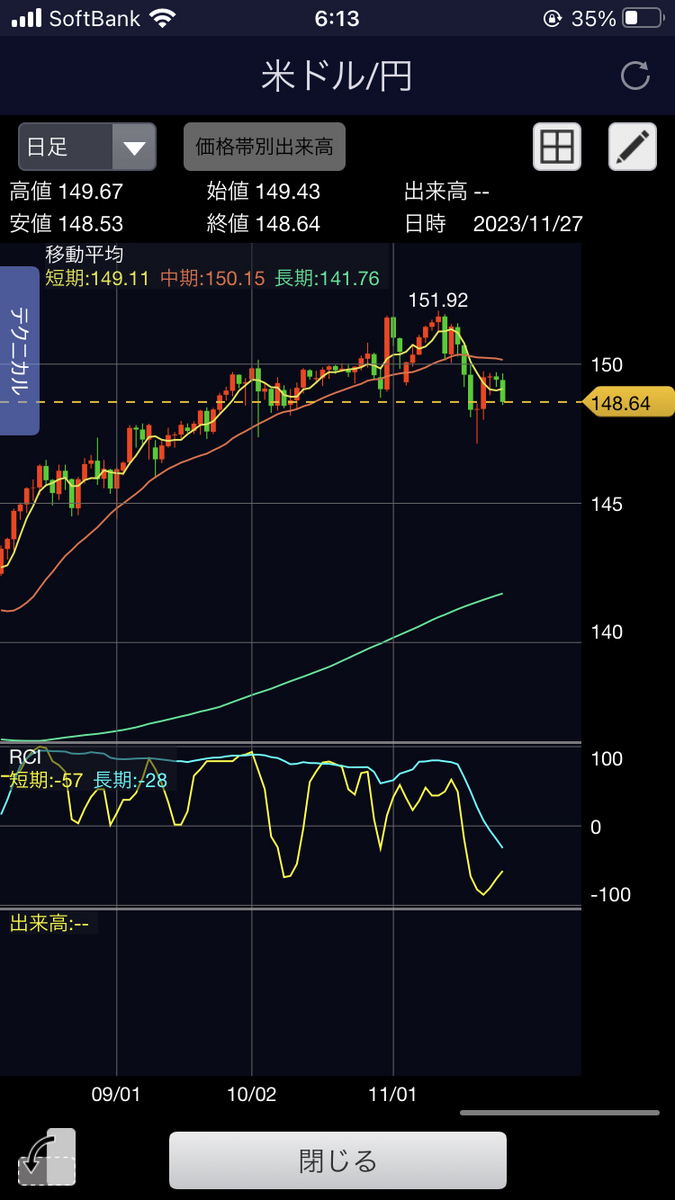
Task: Tap the 閉じる button
Action: coord(338,1161)
